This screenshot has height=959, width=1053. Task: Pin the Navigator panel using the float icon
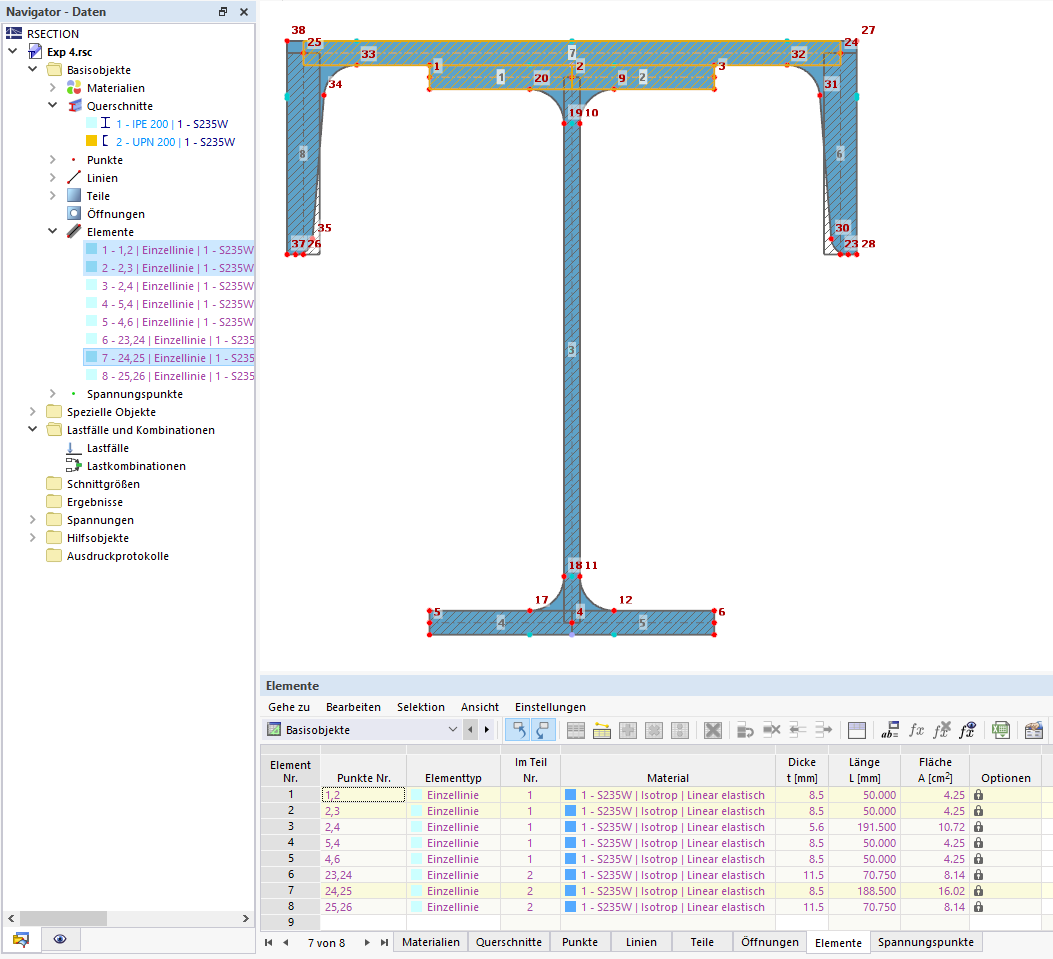(x=223, y=12)
